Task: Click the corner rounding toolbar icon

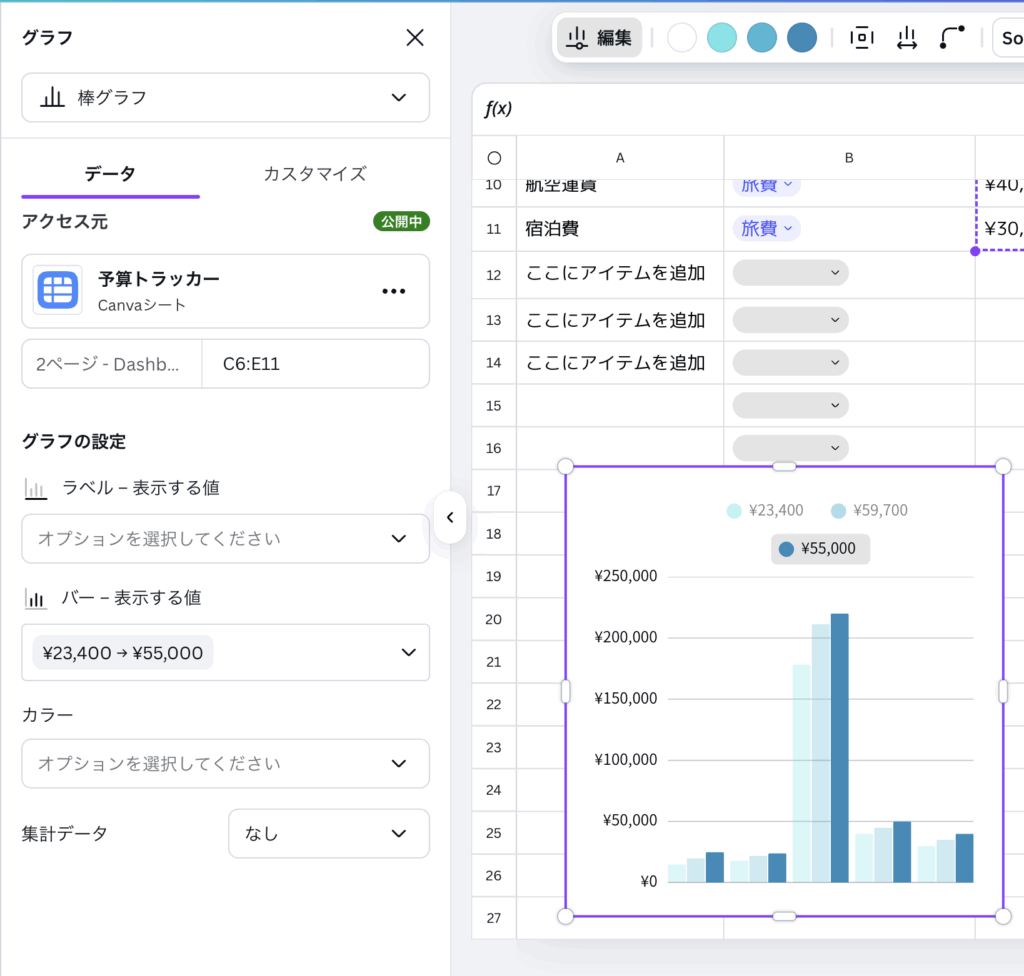Action: click(x=952, y=38)
